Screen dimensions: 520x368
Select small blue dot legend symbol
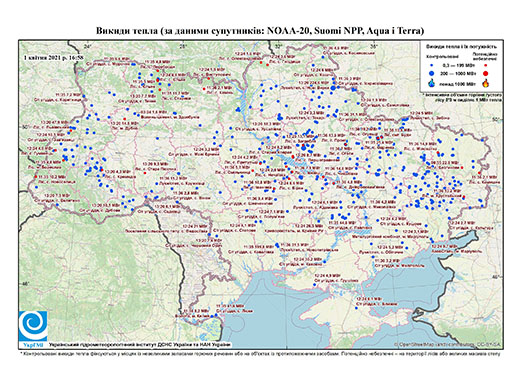tap(431, 66)
